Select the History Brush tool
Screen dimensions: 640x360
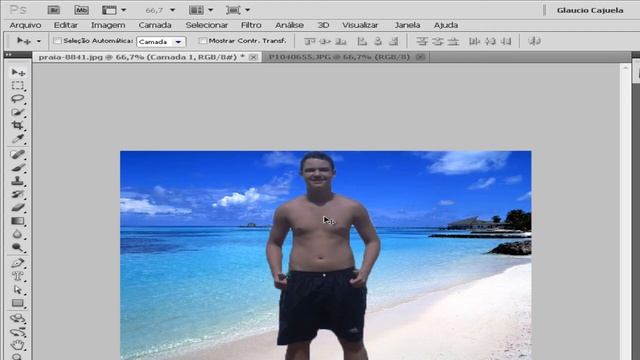18,194
